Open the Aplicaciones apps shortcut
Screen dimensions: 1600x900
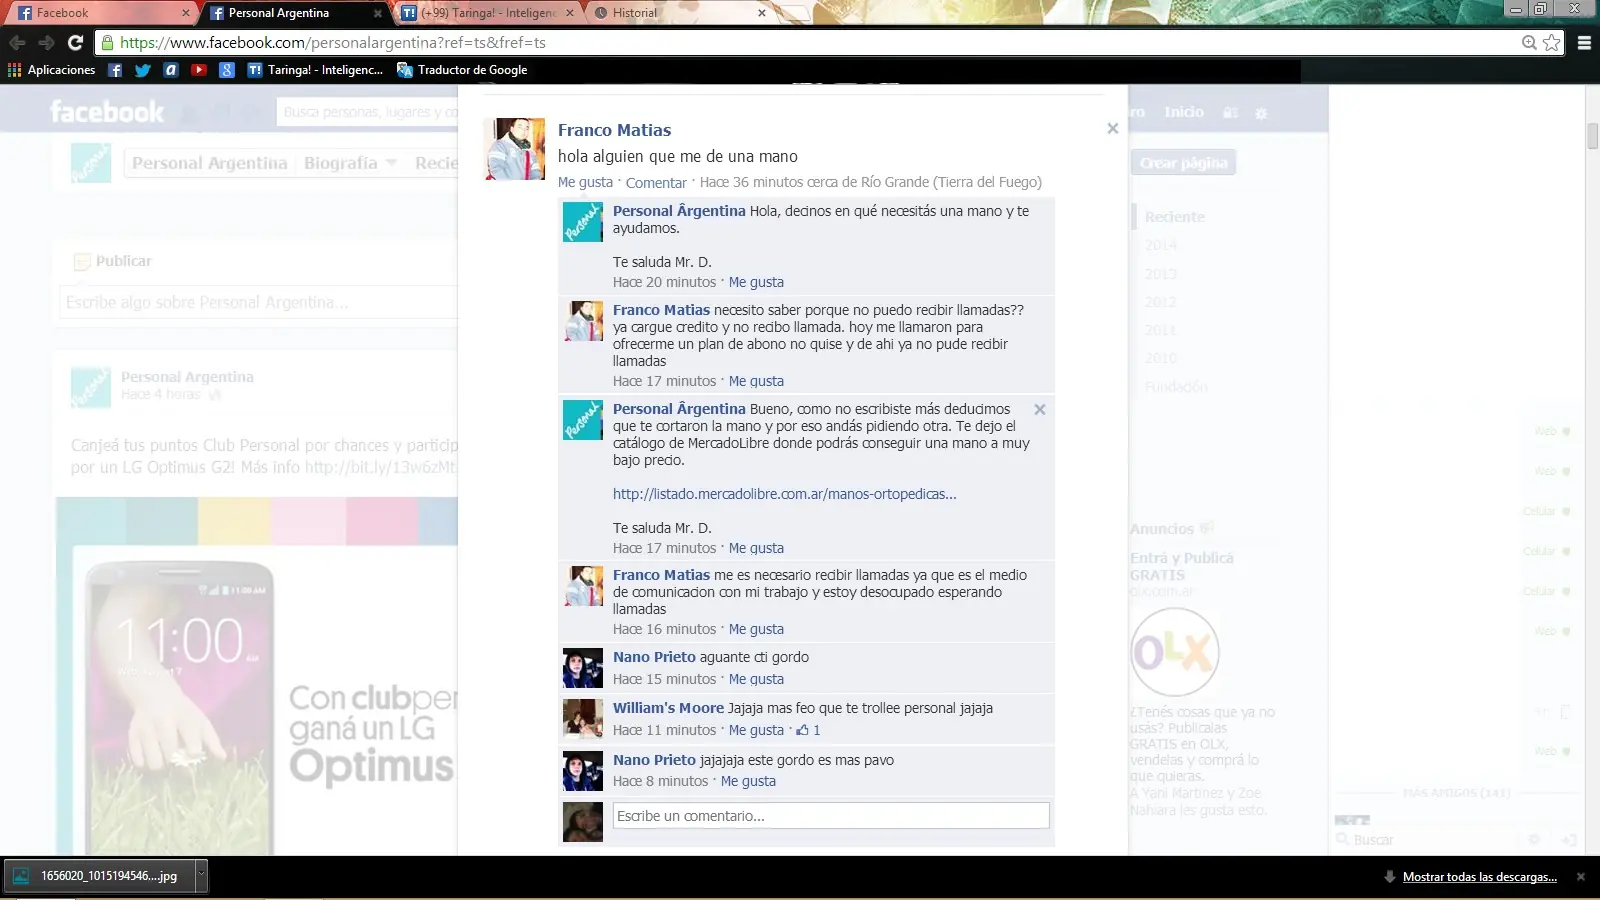point(52,70)
